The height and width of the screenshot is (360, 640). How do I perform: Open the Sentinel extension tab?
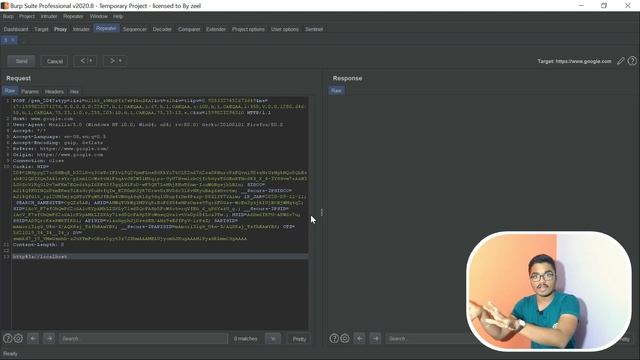tap(314, 29)
